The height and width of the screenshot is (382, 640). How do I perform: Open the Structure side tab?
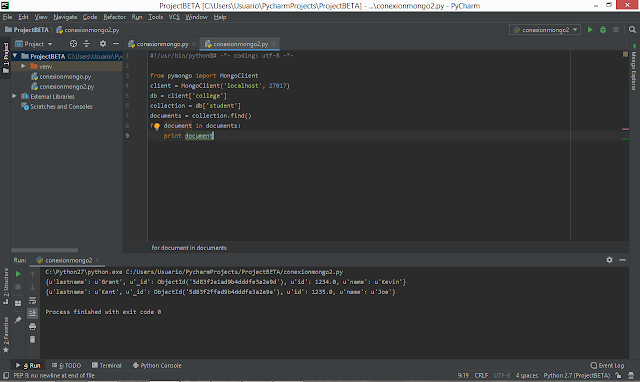pyautogui.click(x=6, y=286)
